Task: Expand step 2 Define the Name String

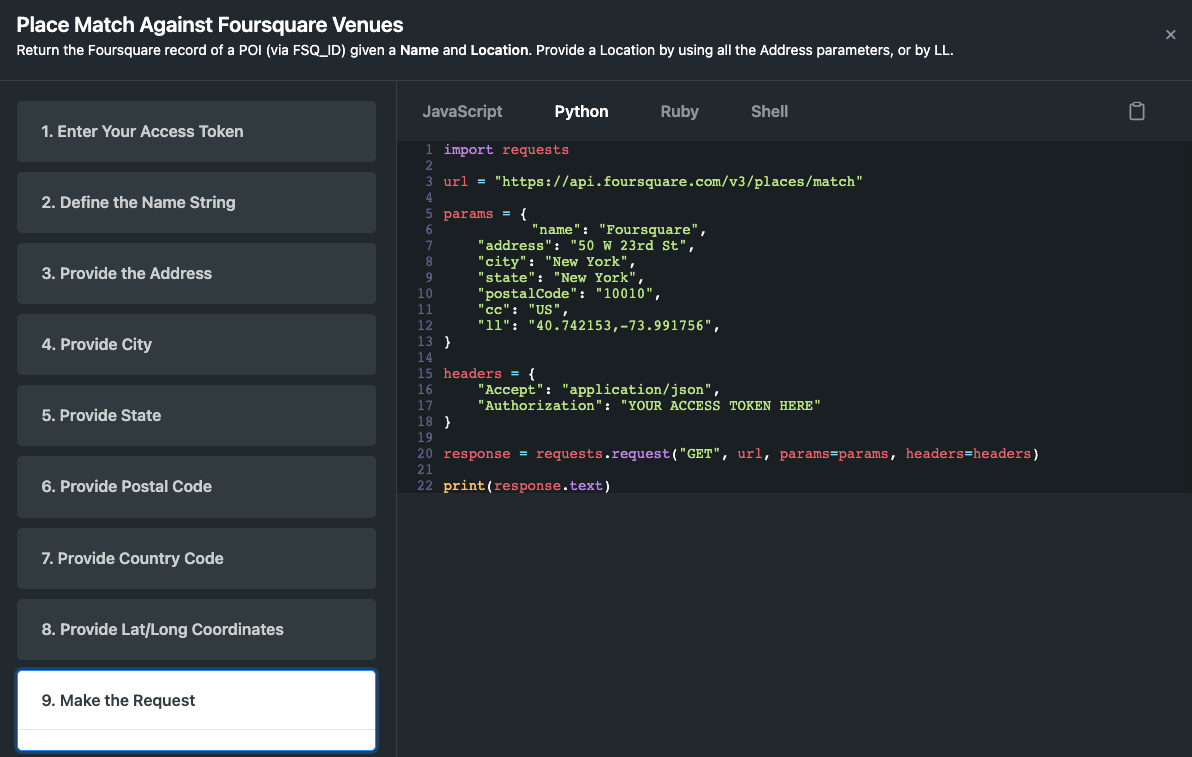Action: pyautogui.click(x=196, y=202)
